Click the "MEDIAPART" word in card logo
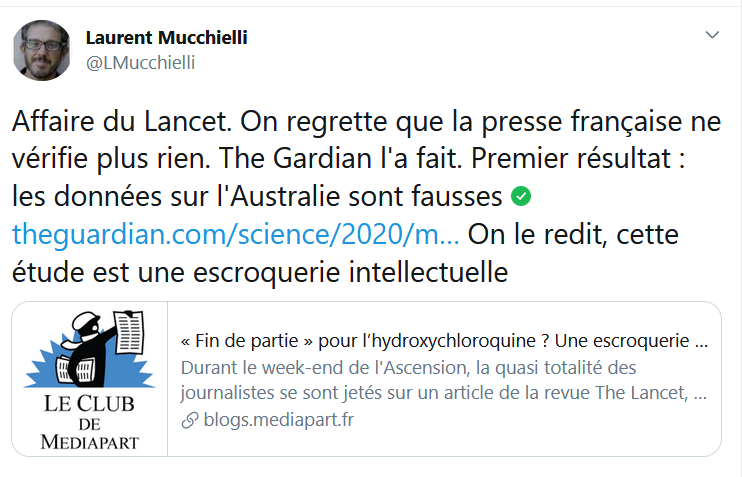742x477 pixels. [x=90, y=442]
